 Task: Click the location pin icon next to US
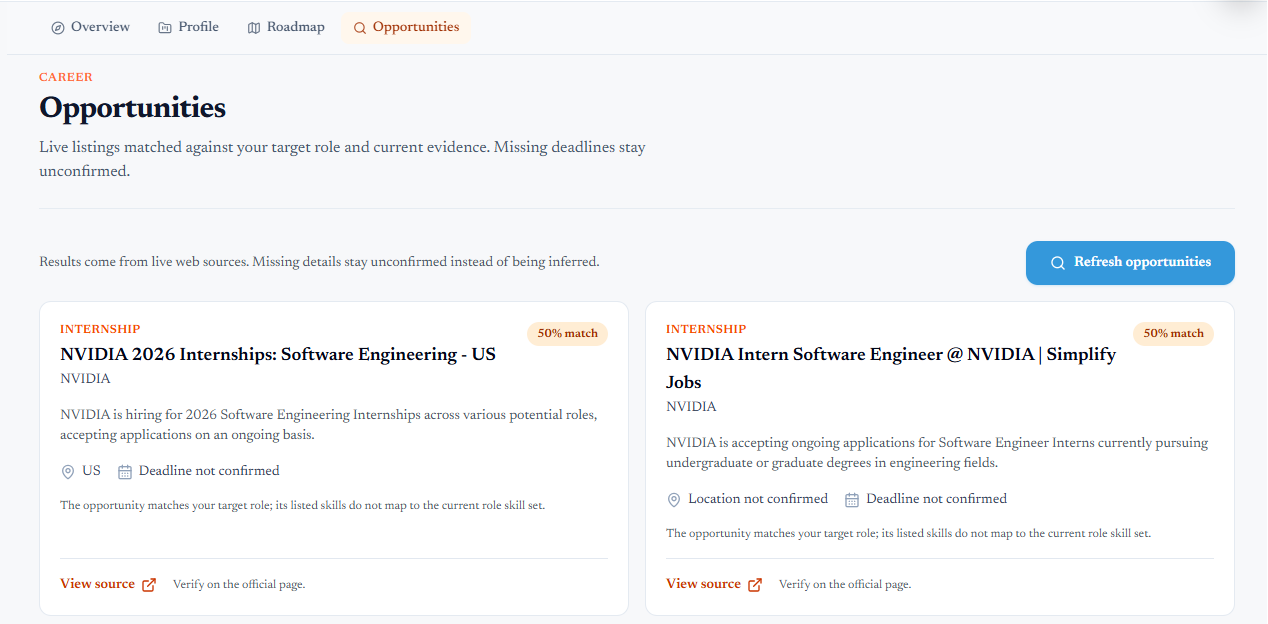pos(68,472)
